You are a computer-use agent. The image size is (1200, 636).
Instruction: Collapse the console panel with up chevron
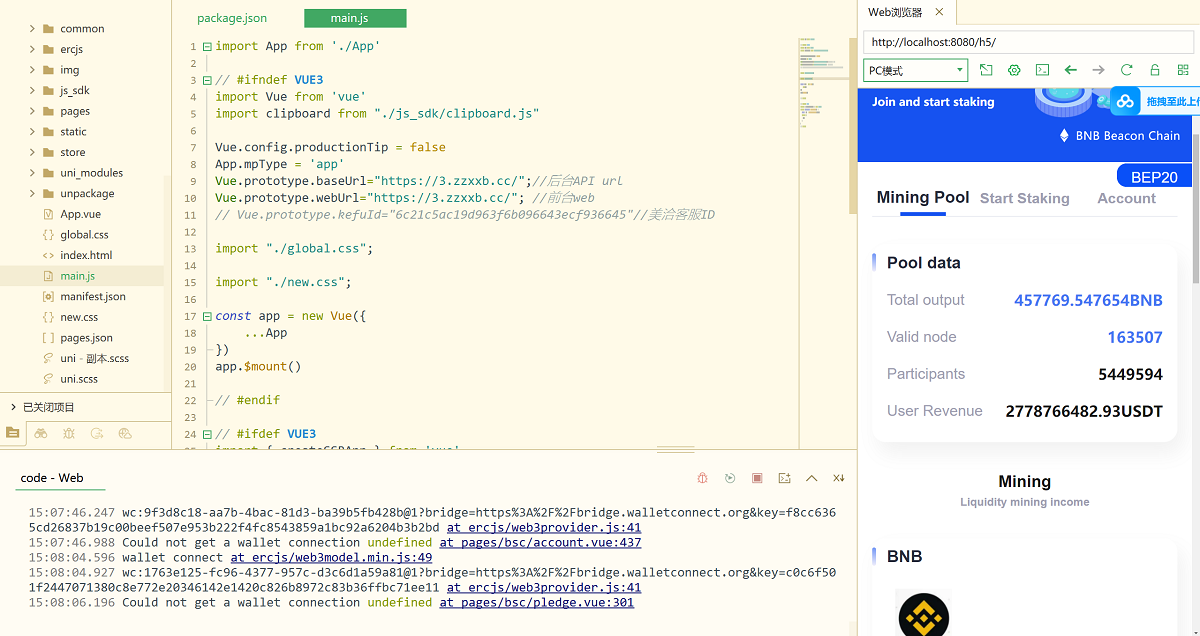(811, 478)
